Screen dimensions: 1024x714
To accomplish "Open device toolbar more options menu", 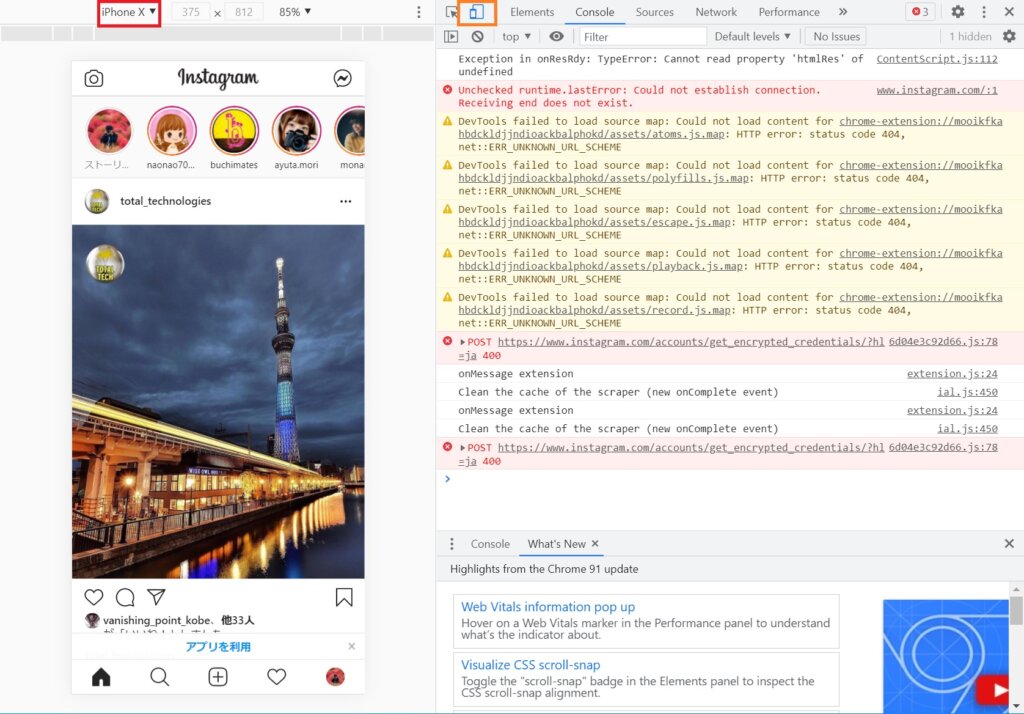I will click(x=419, y=12).
